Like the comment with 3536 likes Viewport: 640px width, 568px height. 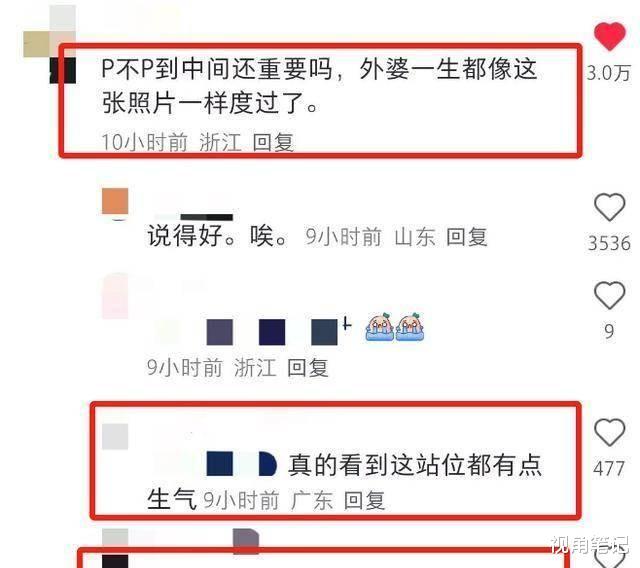coord(609,208)
